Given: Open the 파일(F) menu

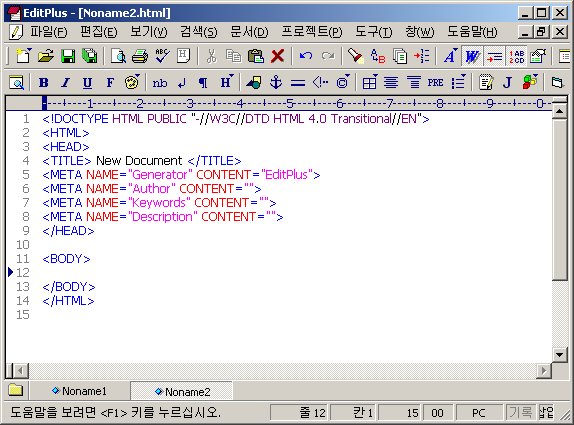Looking at the screenshot, I should point(48,32).
